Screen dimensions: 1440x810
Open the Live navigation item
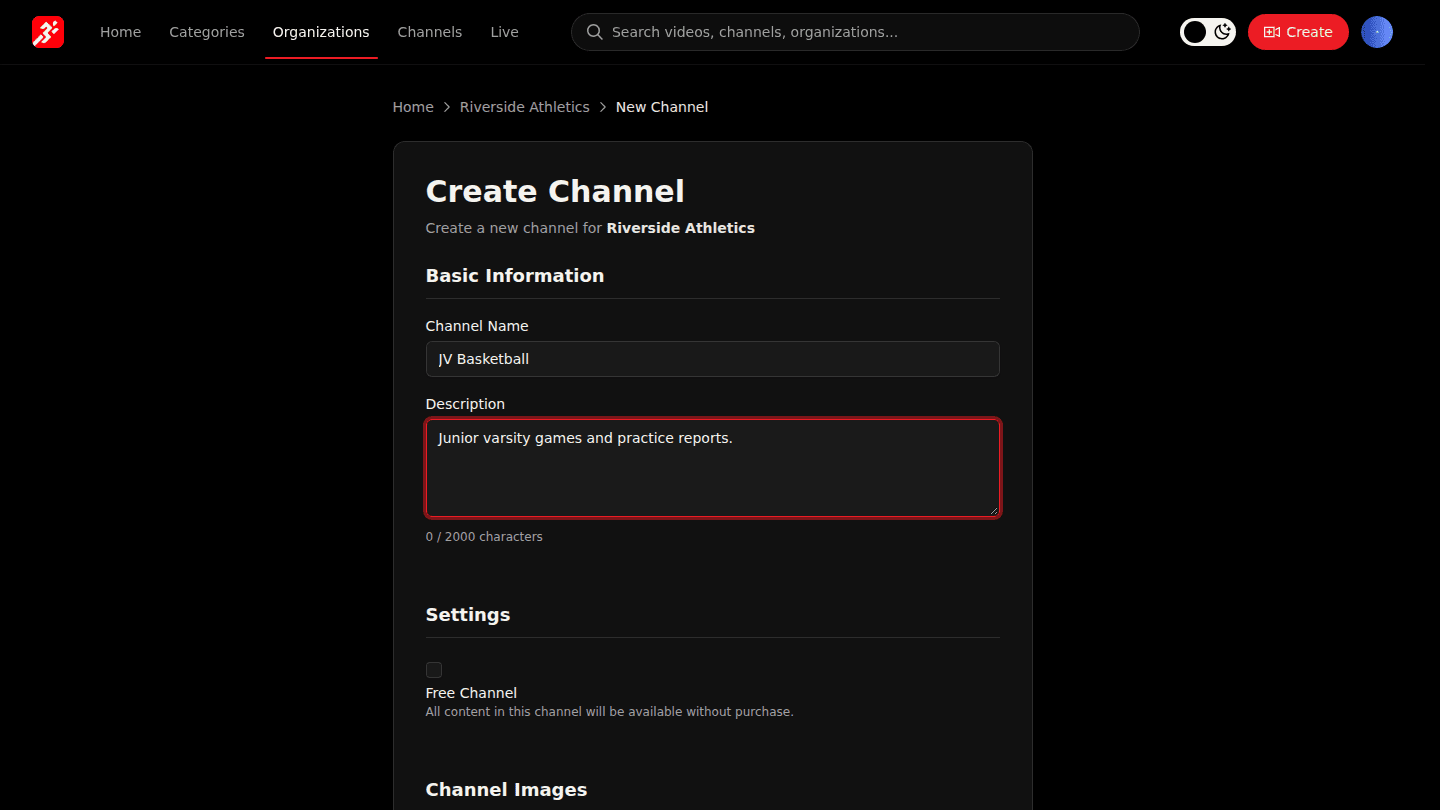click(504, 32)
